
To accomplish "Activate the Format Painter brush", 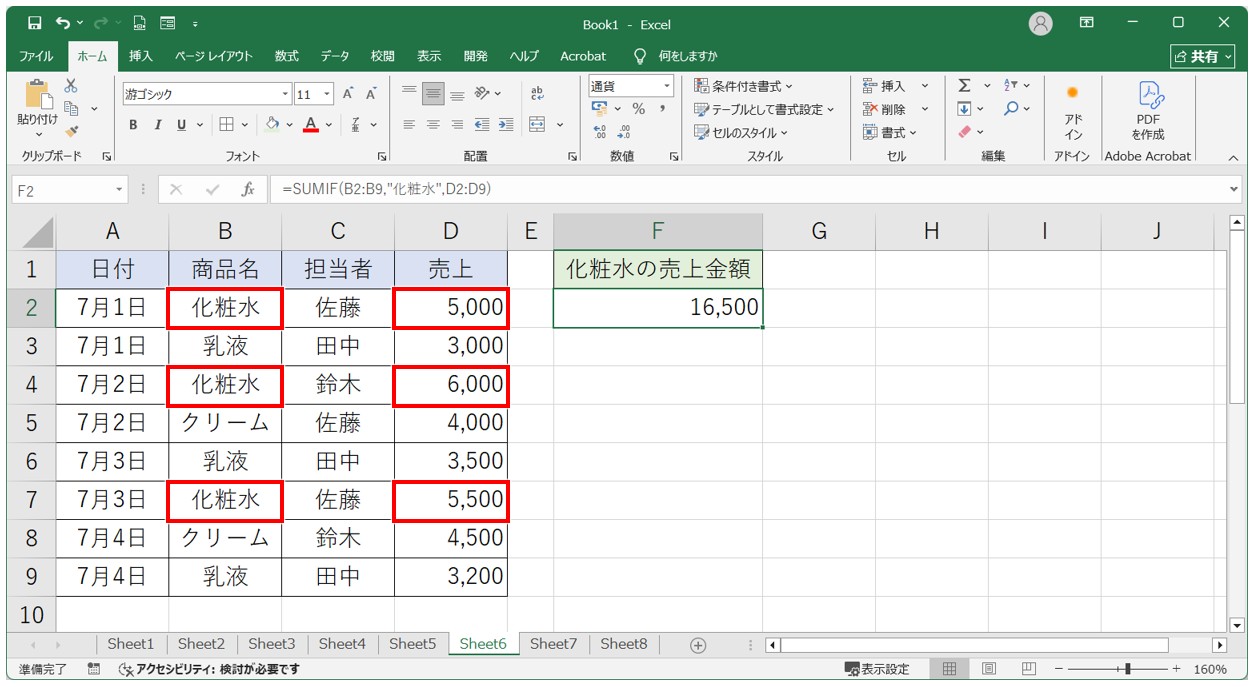I will [x=71, y=131].
